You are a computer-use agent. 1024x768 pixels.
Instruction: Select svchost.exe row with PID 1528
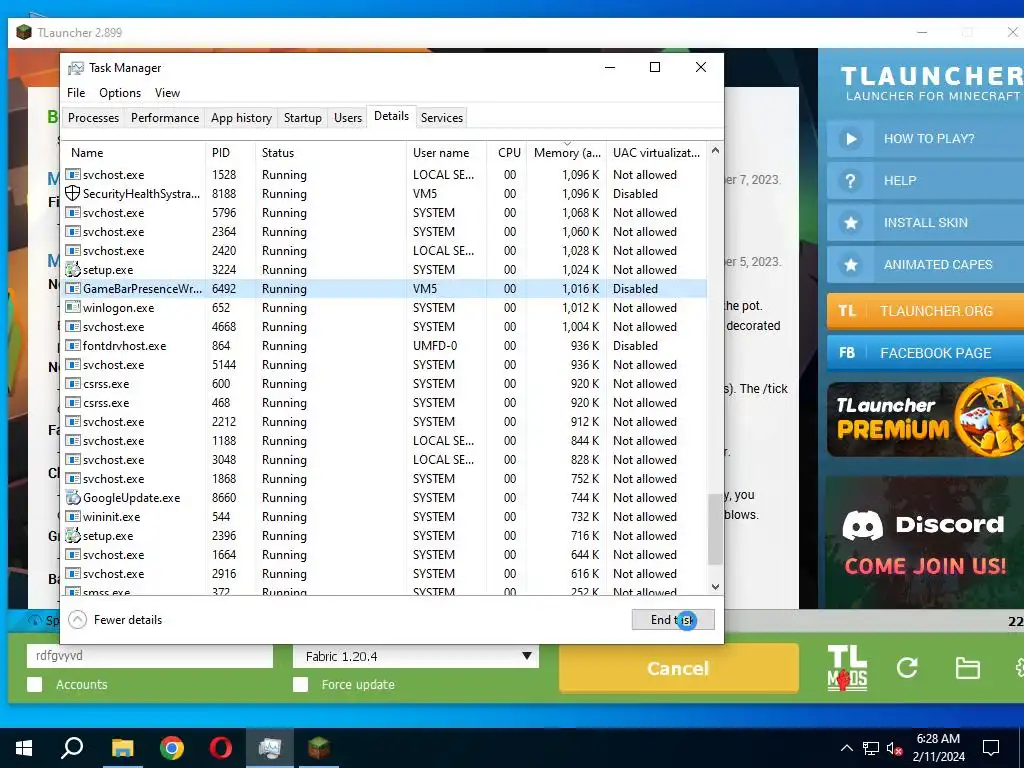tap(385, 174)
